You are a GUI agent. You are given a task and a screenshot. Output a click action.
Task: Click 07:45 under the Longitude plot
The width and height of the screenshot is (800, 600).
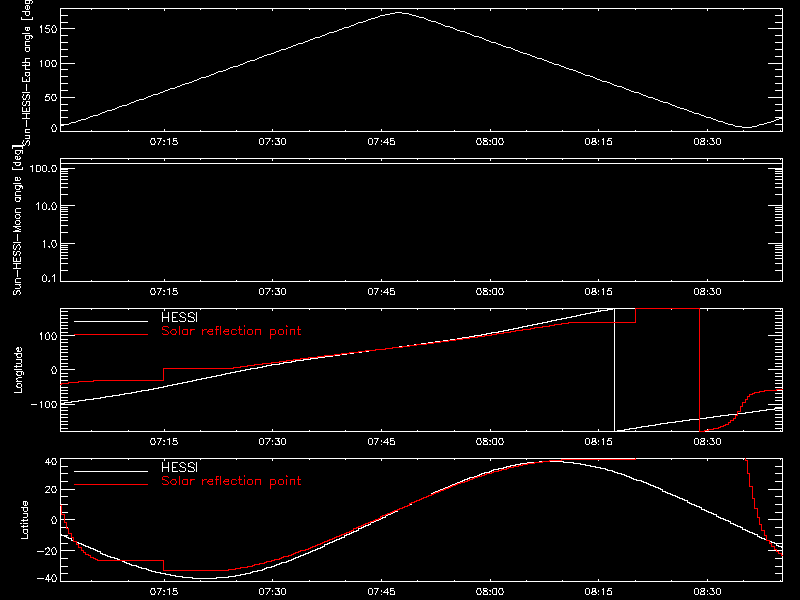tap(381, 442)
